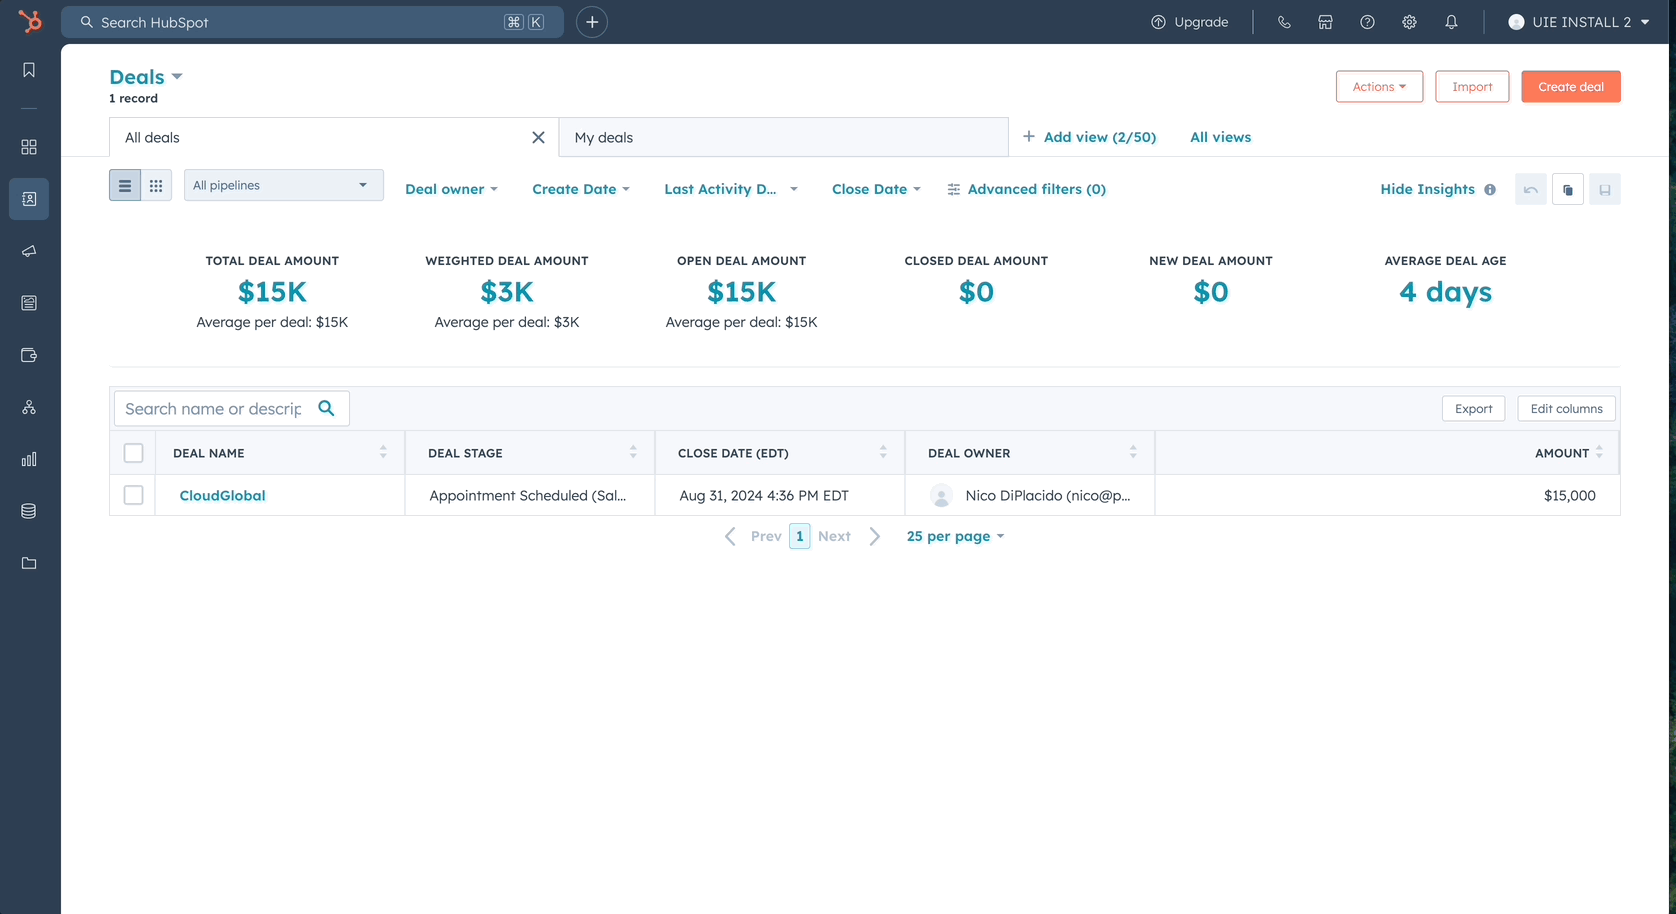Screen dimensions: 1676x914
Task: Open the All pipelines dropdown
Action: coord(284,185)
